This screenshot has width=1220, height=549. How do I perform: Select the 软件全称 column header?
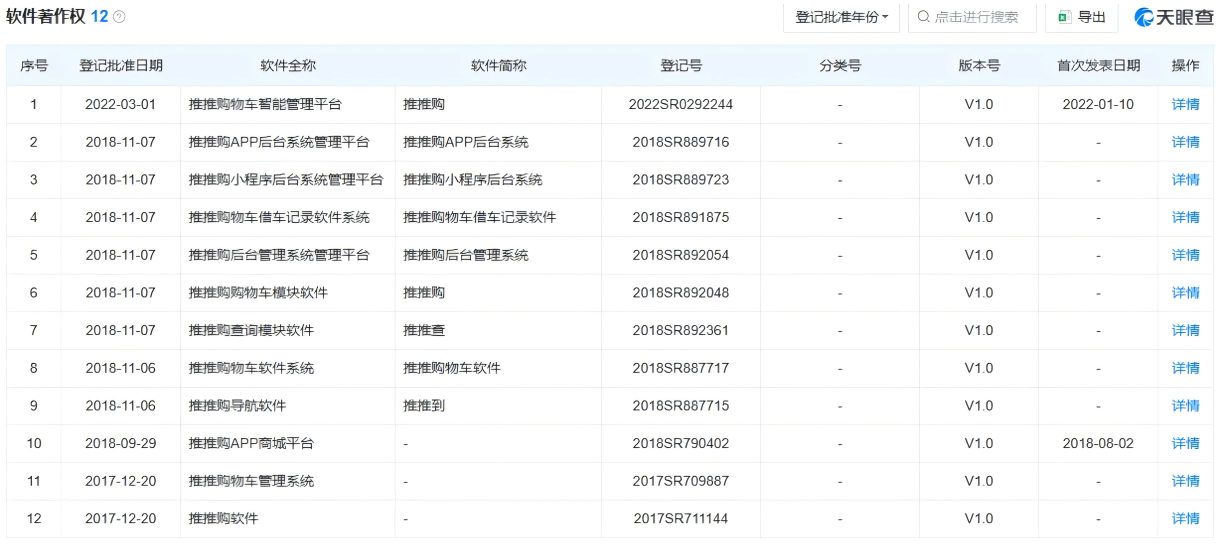point(288,66)
